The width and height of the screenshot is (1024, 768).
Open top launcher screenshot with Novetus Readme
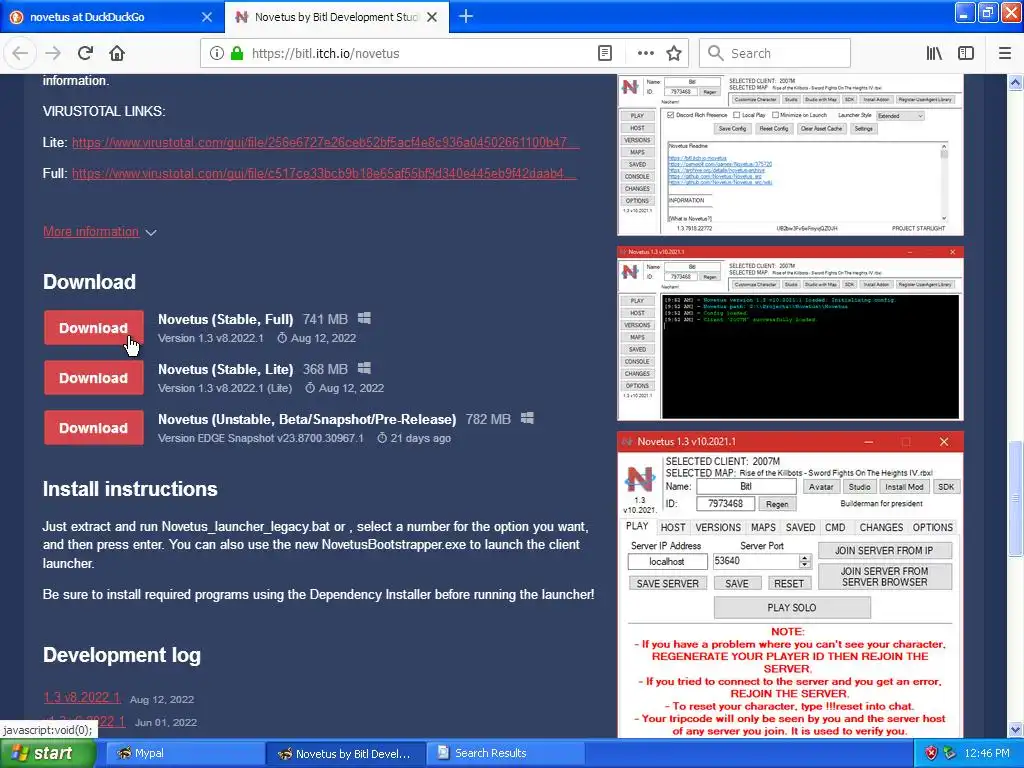[790, 155]
